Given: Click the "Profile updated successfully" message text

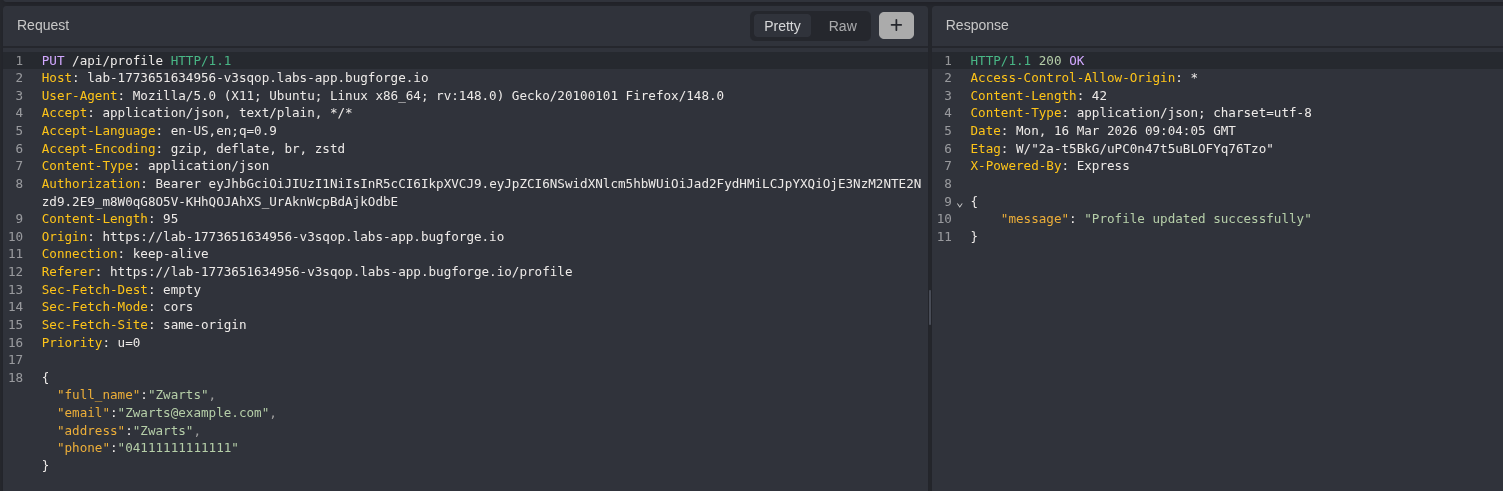Looking at the screenshot, I should (1197, 219).
